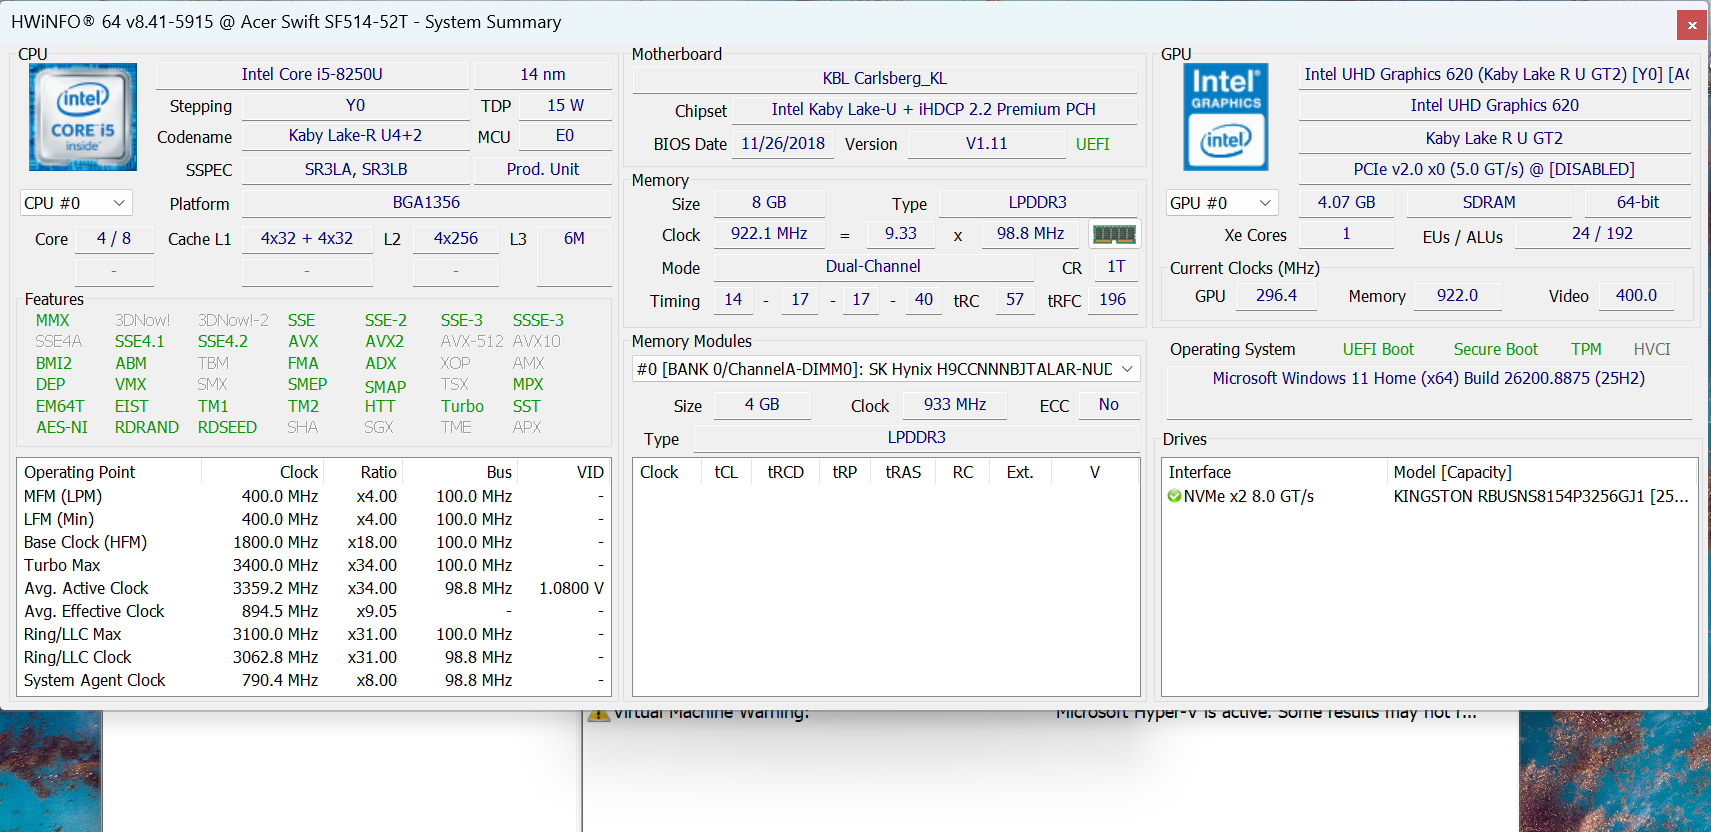Image resolution: width=1711 pixels, height=832 pixels.
Task: Click the greyed AVX-512 feature flag
Action: 472,341
